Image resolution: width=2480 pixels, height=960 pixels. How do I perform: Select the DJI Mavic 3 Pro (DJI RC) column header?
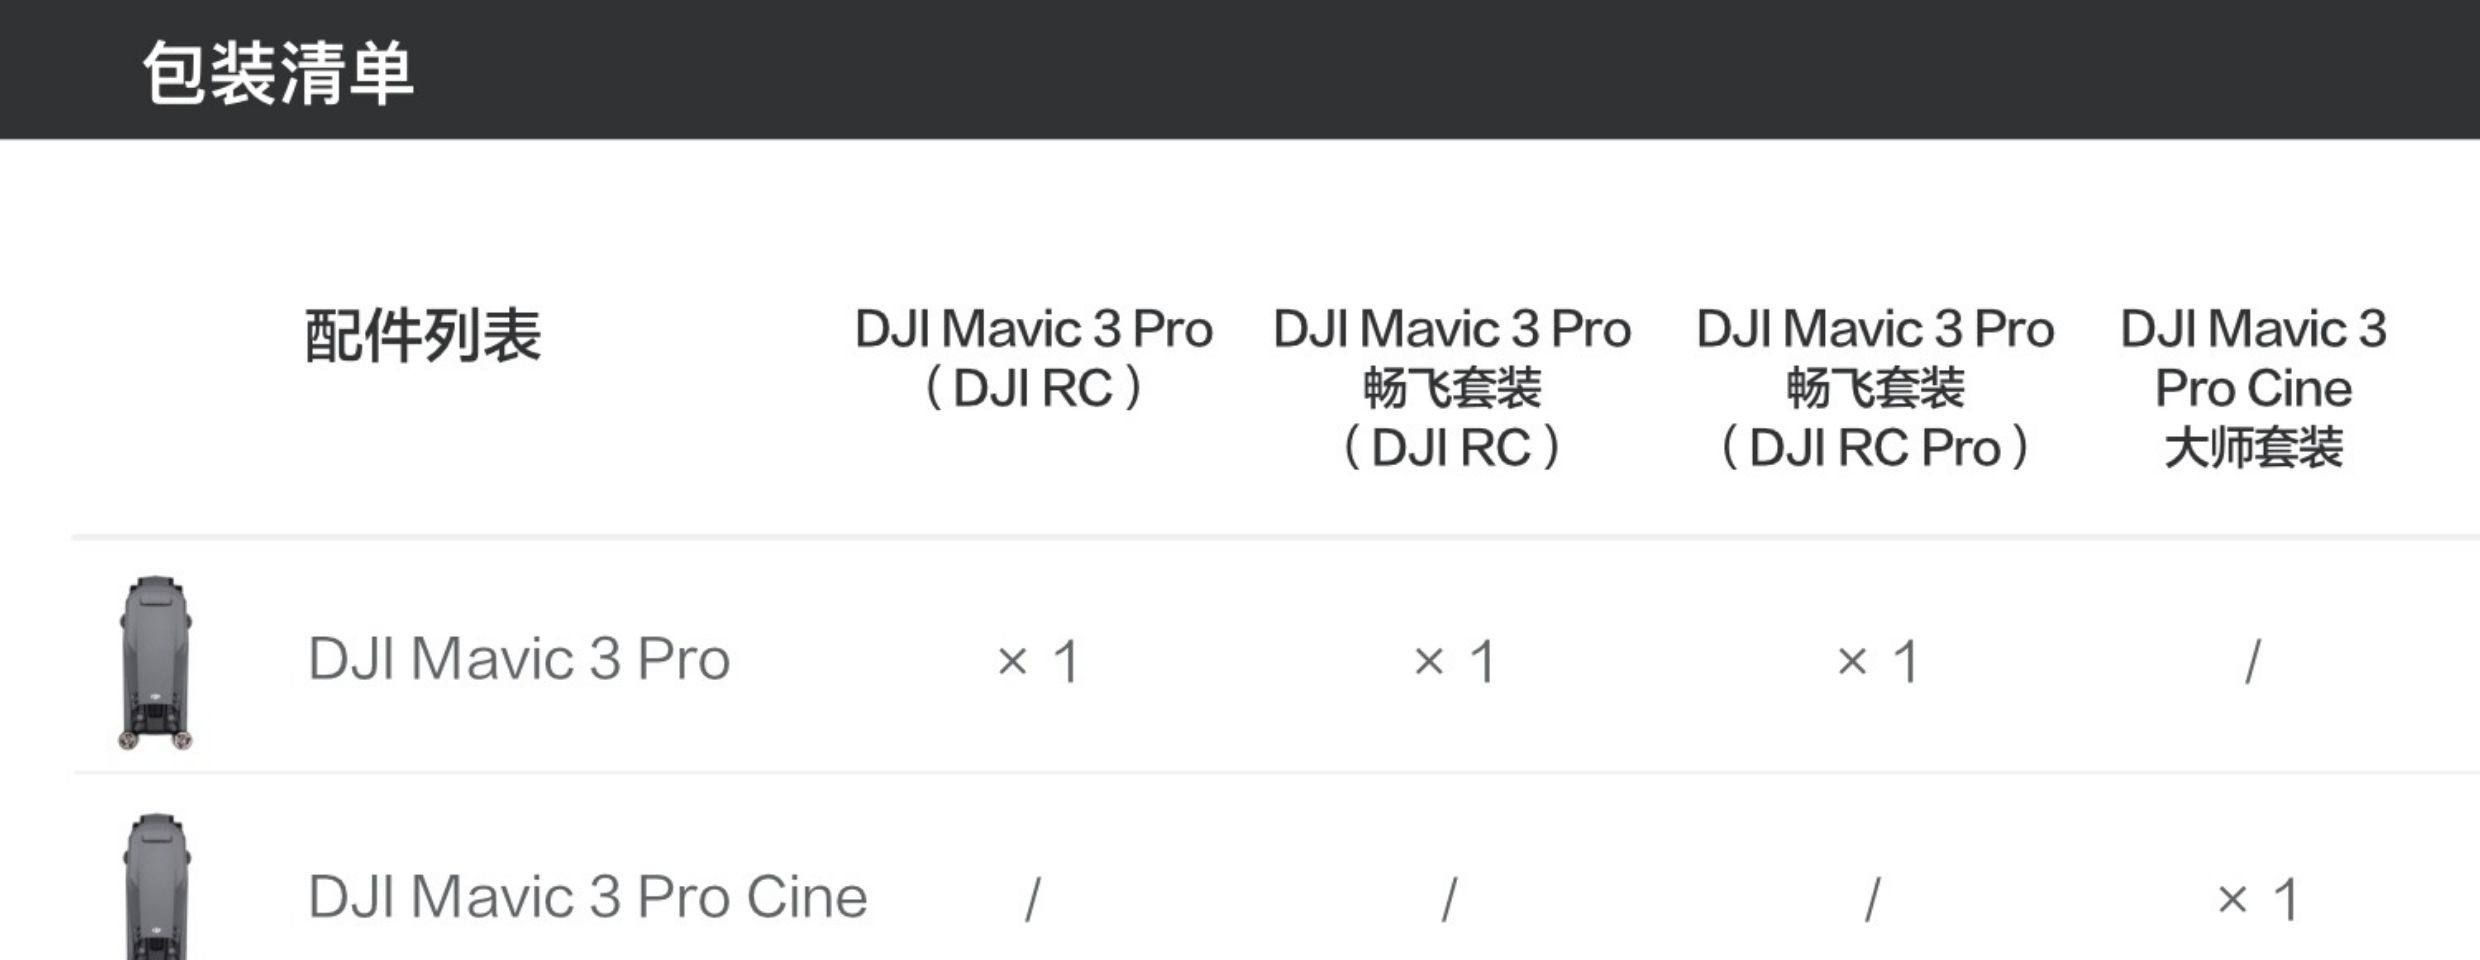(1033, 358)
